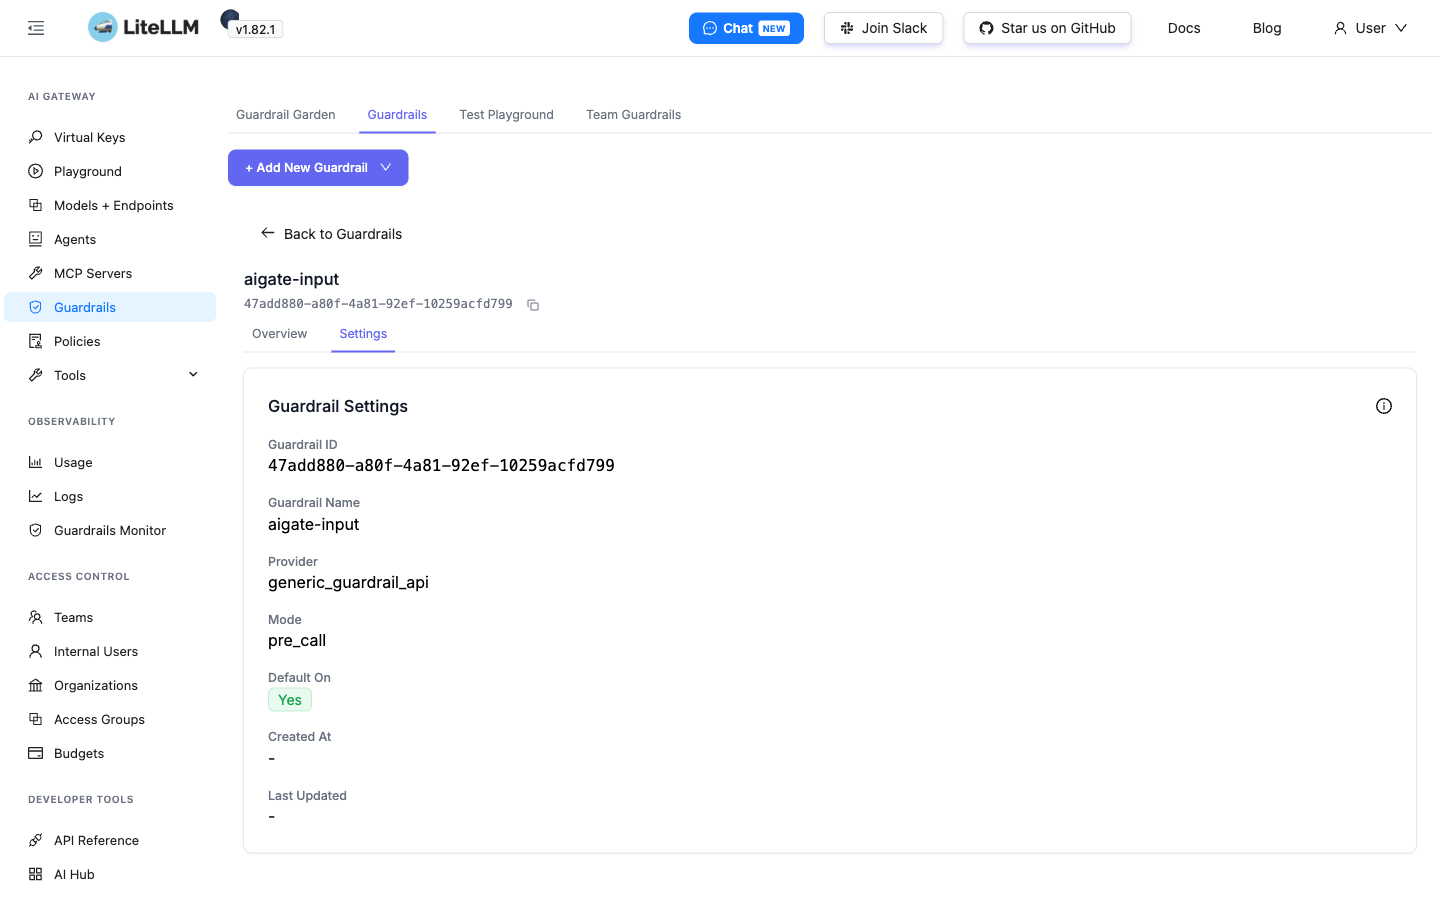Viewport: 1440px width, 900px height.
Task: Select the Settings tab
Action: point(363,334)
